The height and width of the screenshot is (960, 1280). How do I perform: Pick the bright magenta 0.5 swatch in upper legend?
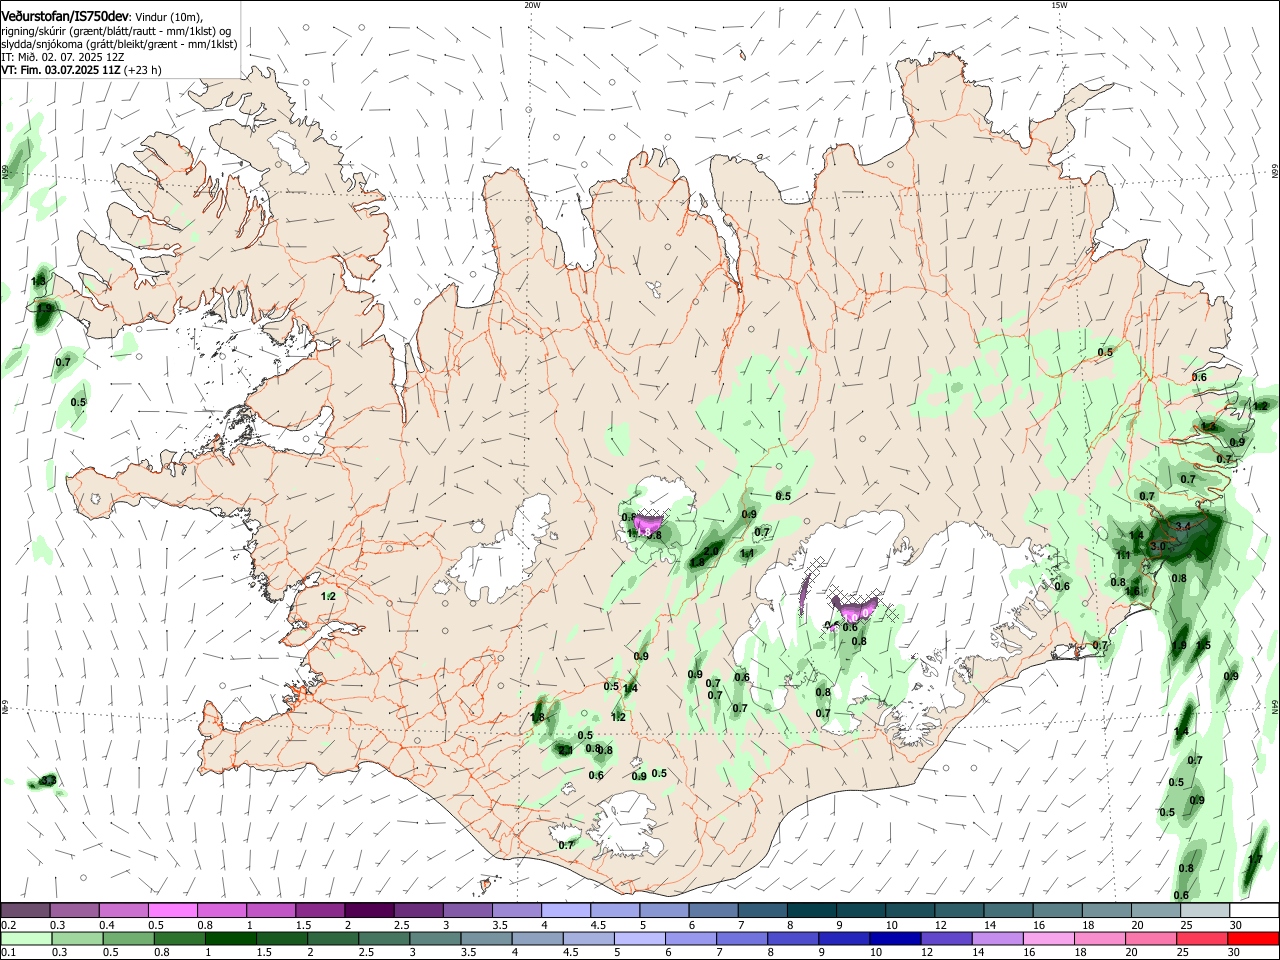pos(172,910)
